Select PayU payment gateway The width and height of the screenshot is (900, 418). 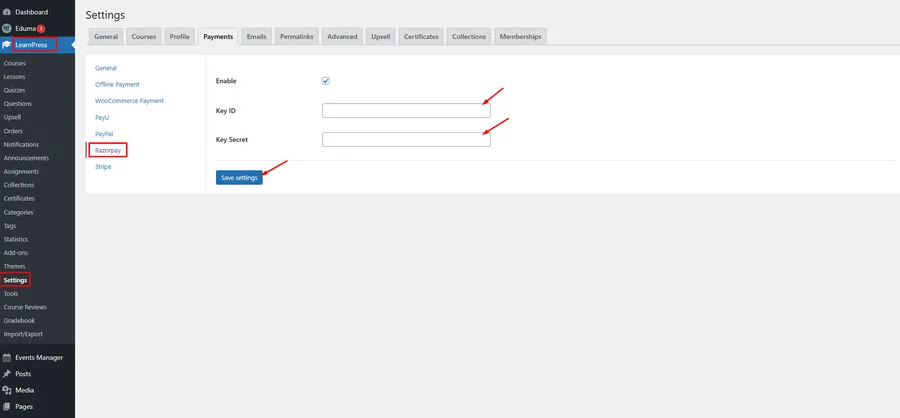click(102, 117)
